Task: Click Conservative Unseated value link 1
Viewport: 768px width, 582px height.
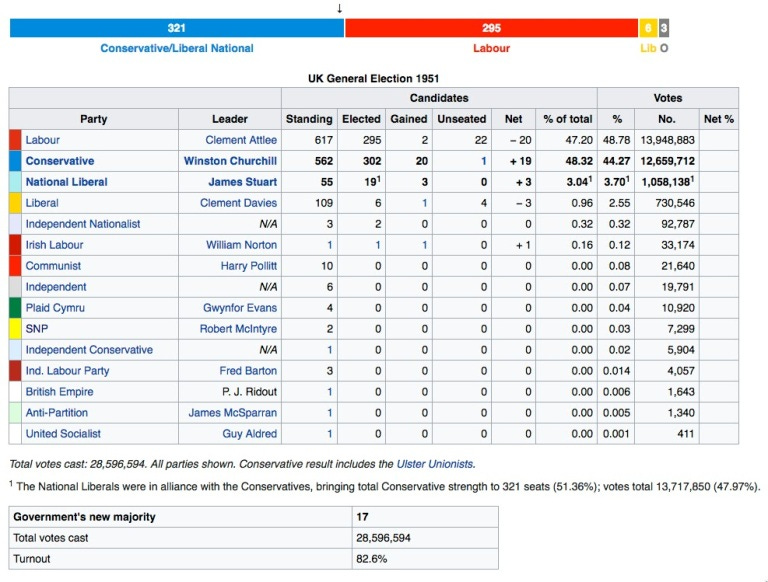Action: click(x=483, y=161)
